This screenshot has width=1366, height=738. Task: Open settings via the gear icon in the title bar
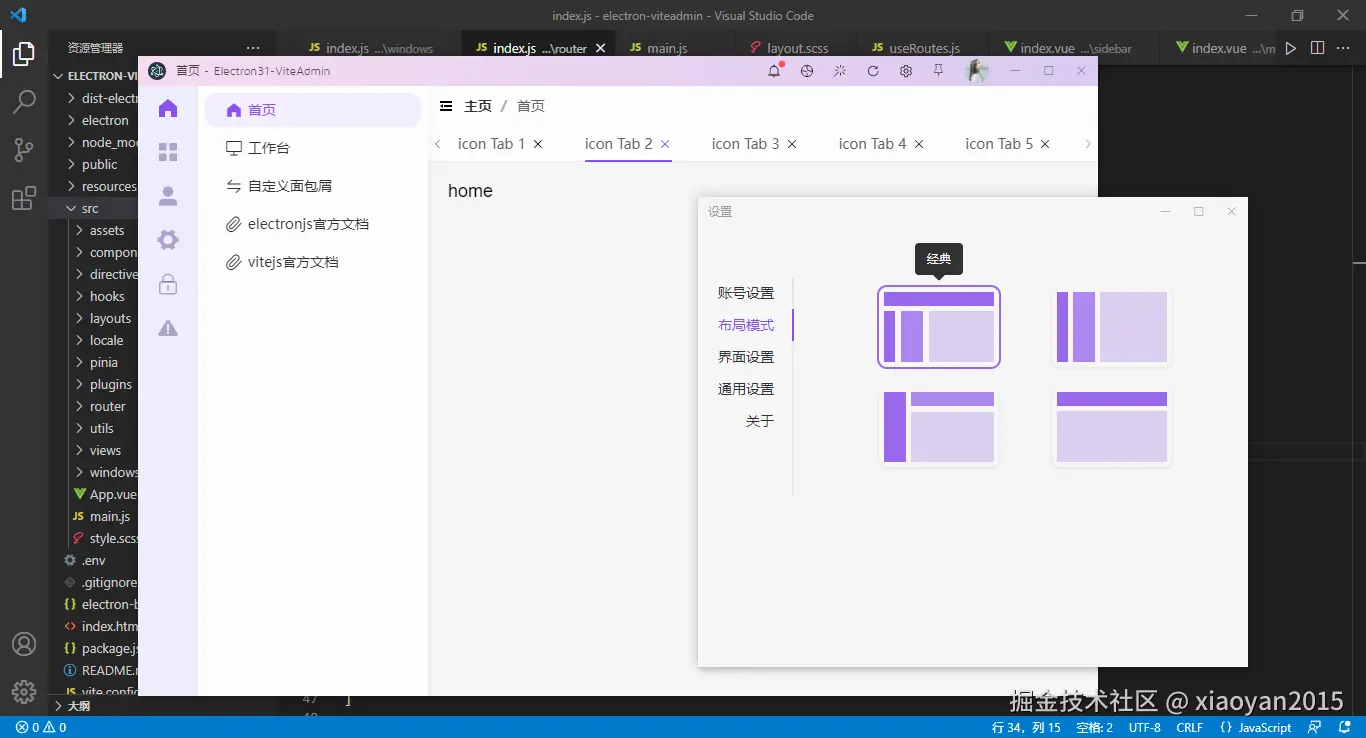906,71
